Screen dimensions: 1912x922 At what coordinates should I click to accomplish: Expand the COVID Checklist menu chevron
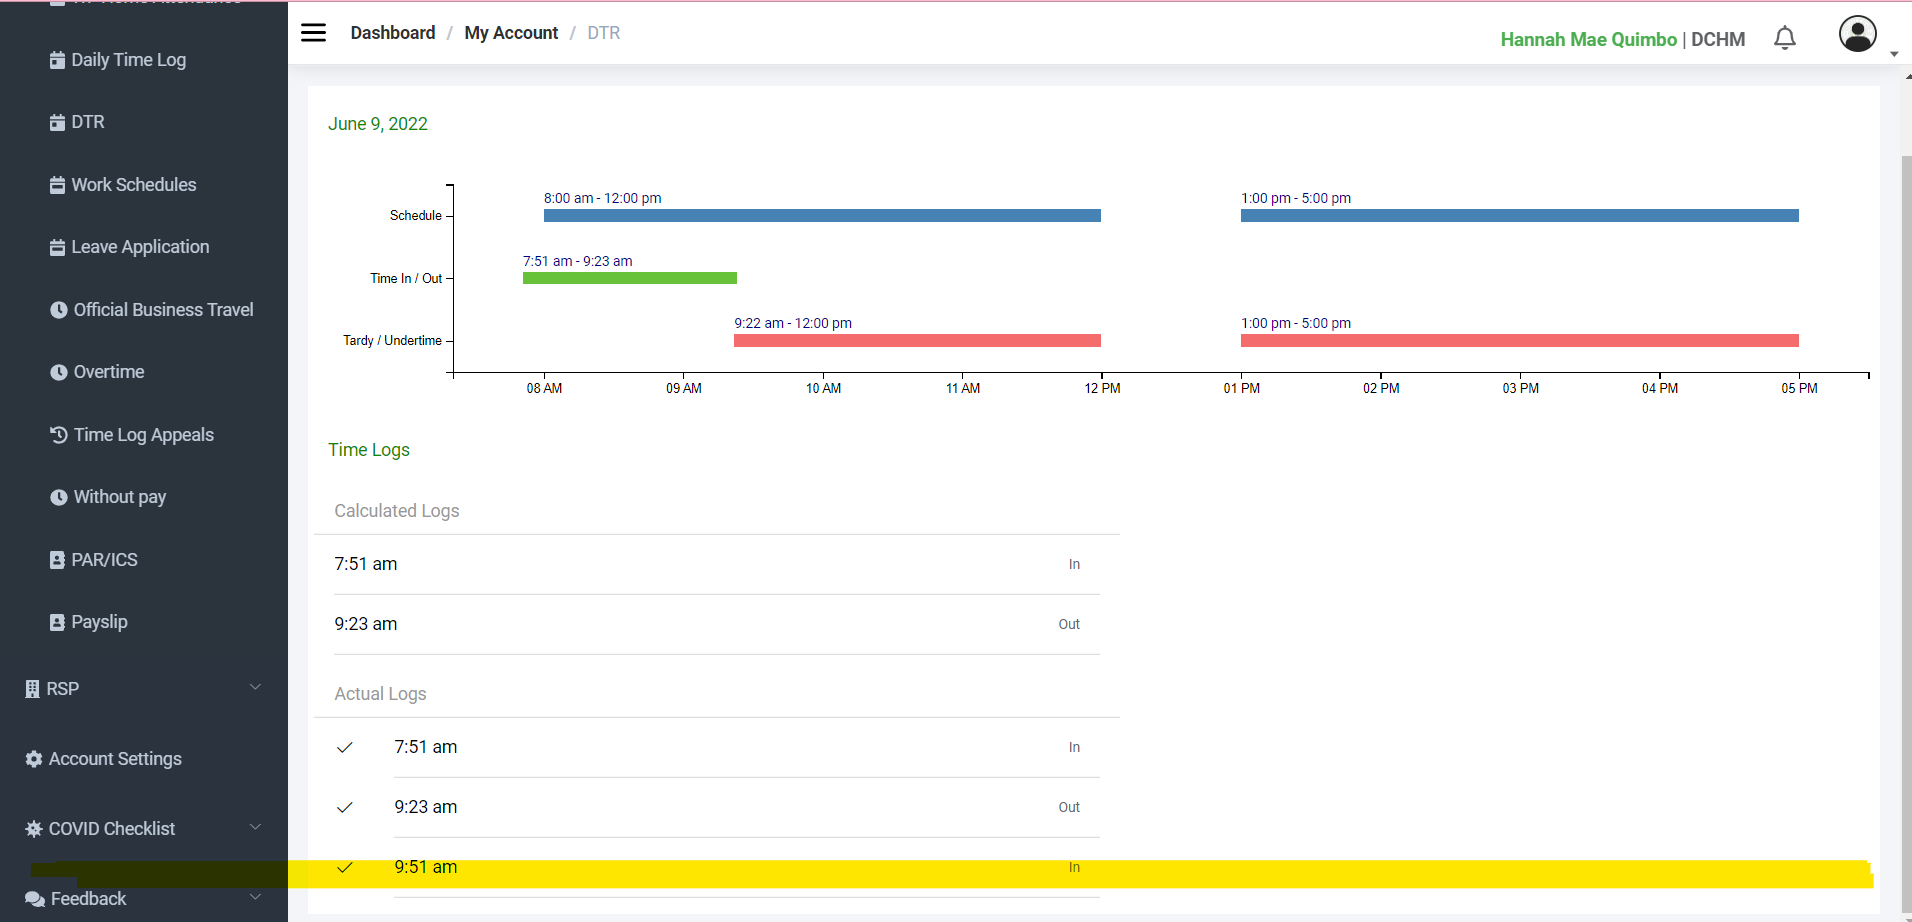pyautogui.click(x=255, y=828)
